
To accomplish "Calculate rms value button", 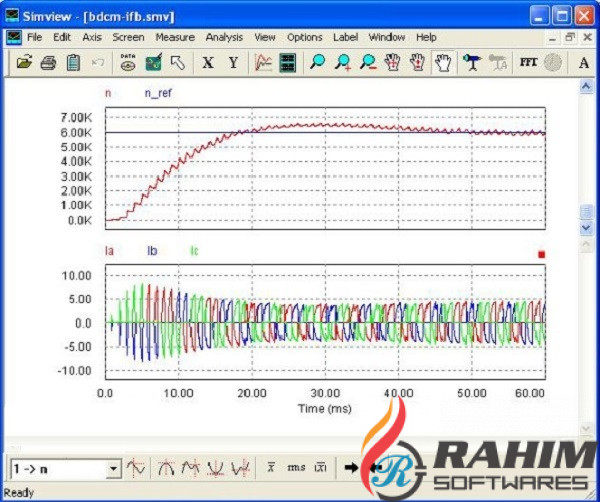I will [296, 467].
